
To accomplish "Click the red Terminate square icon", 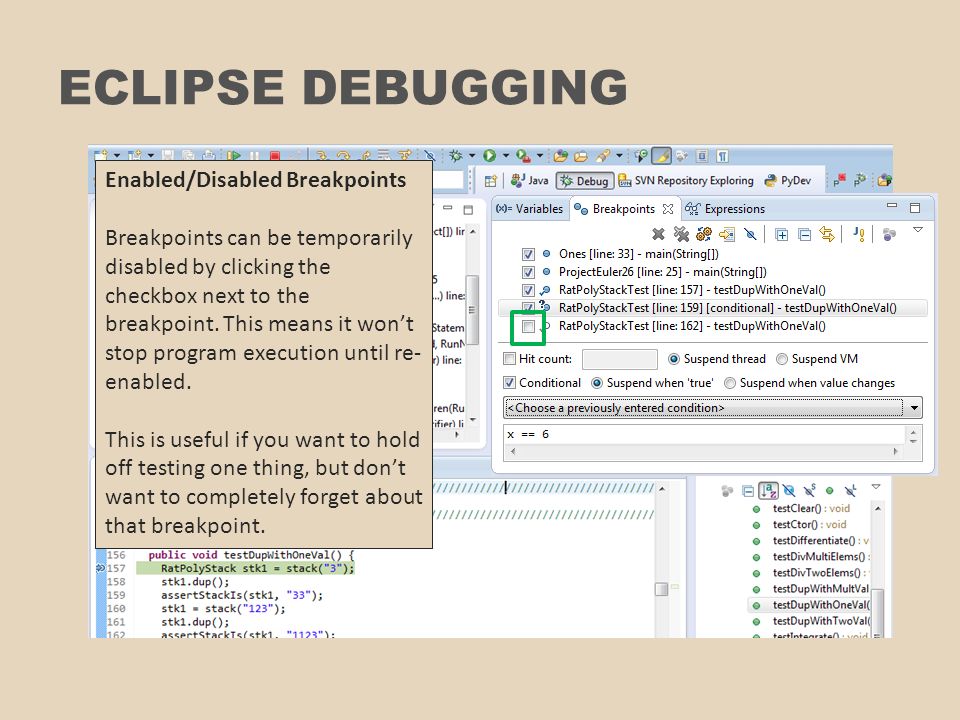I will pos(275,156).
